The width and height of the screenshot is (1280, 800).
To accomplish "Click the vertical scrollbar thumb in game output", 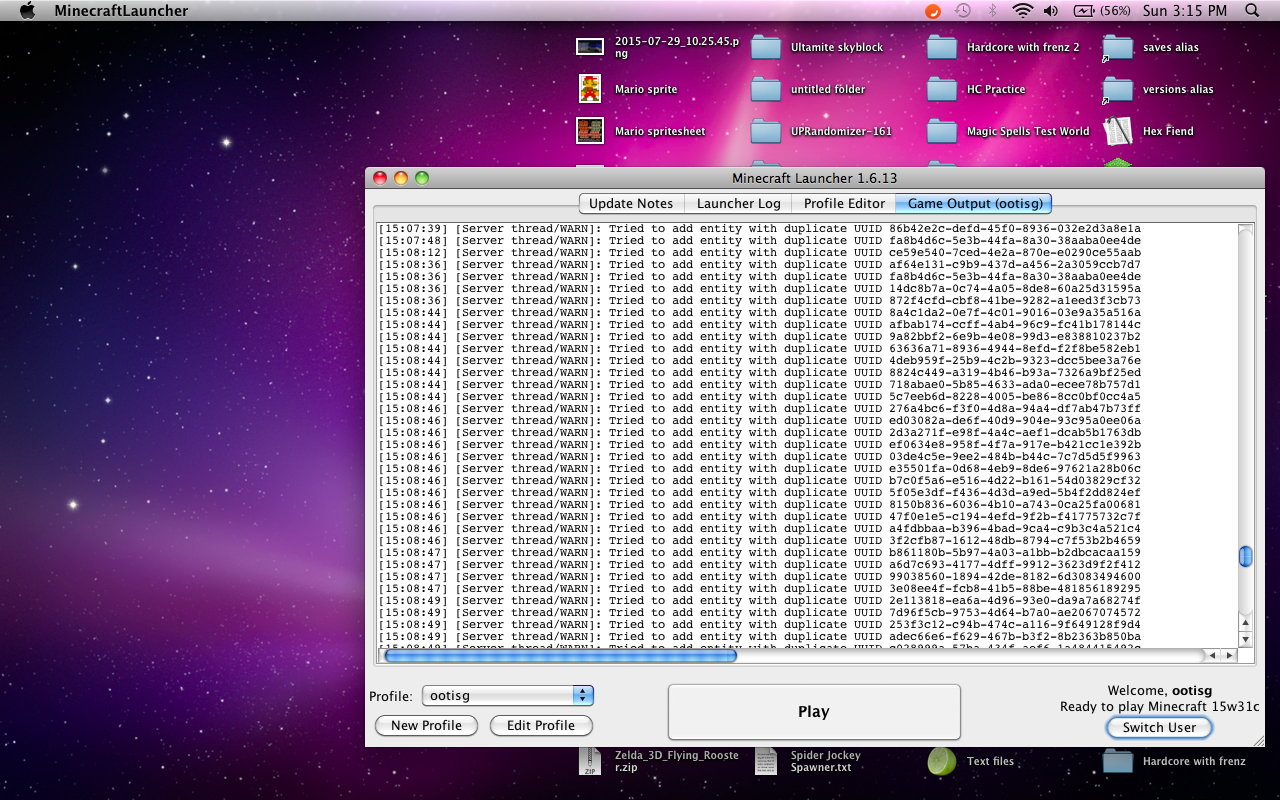I will (1245, 557).
